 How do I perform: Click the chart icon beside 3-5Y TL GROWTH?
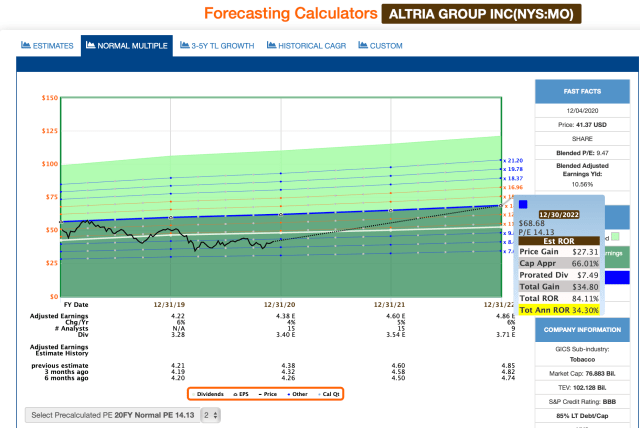[x=184, y=45]
